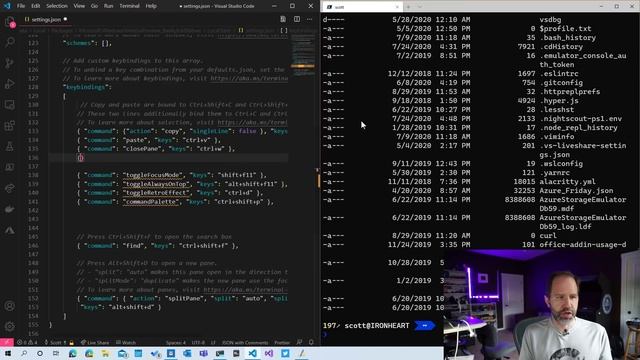640x360 pixels.
Task: Open the Go menu
Action: [x=94, y=6]
